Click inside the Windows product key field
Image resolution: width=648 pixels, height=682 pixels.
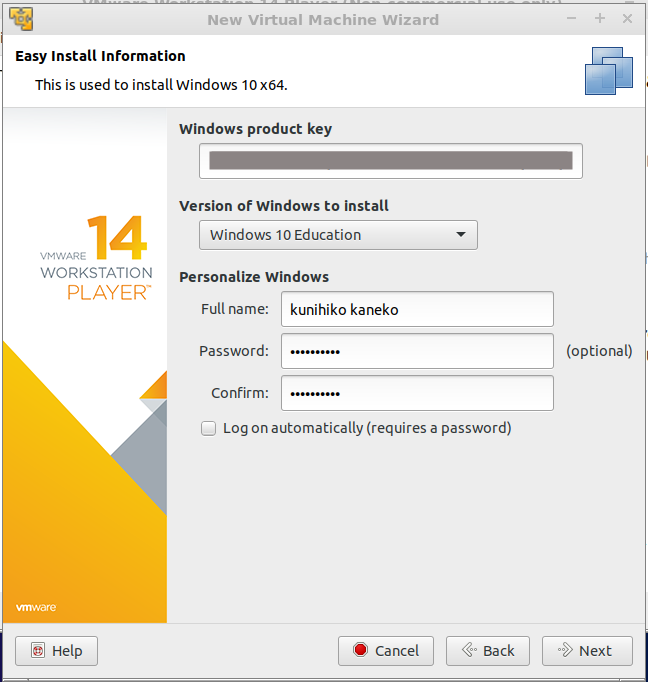(391, 161)
